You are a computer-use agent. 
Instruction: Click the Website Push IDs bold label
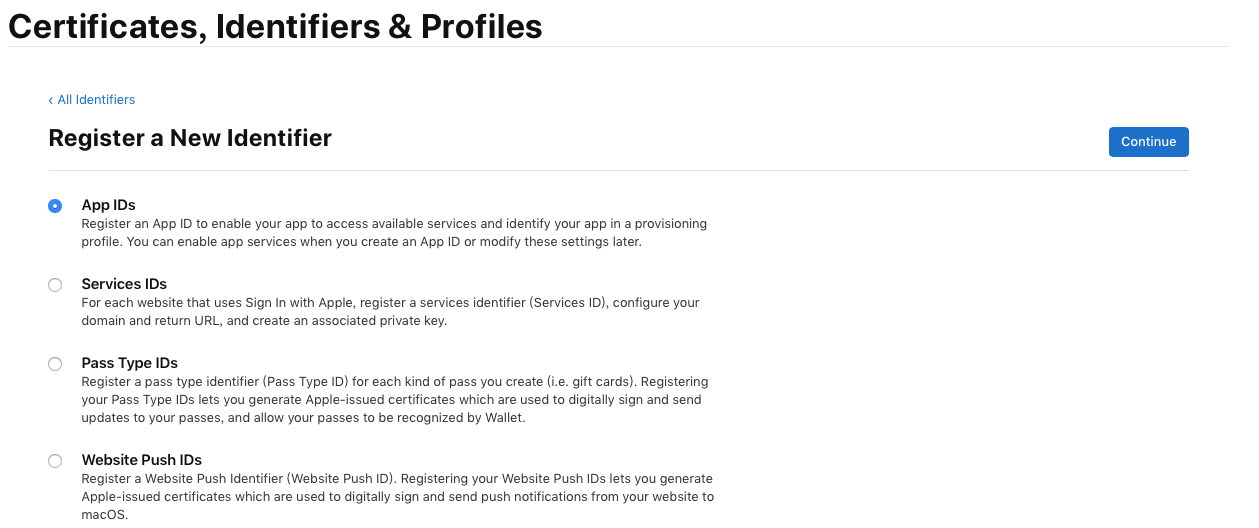[142, 460]
